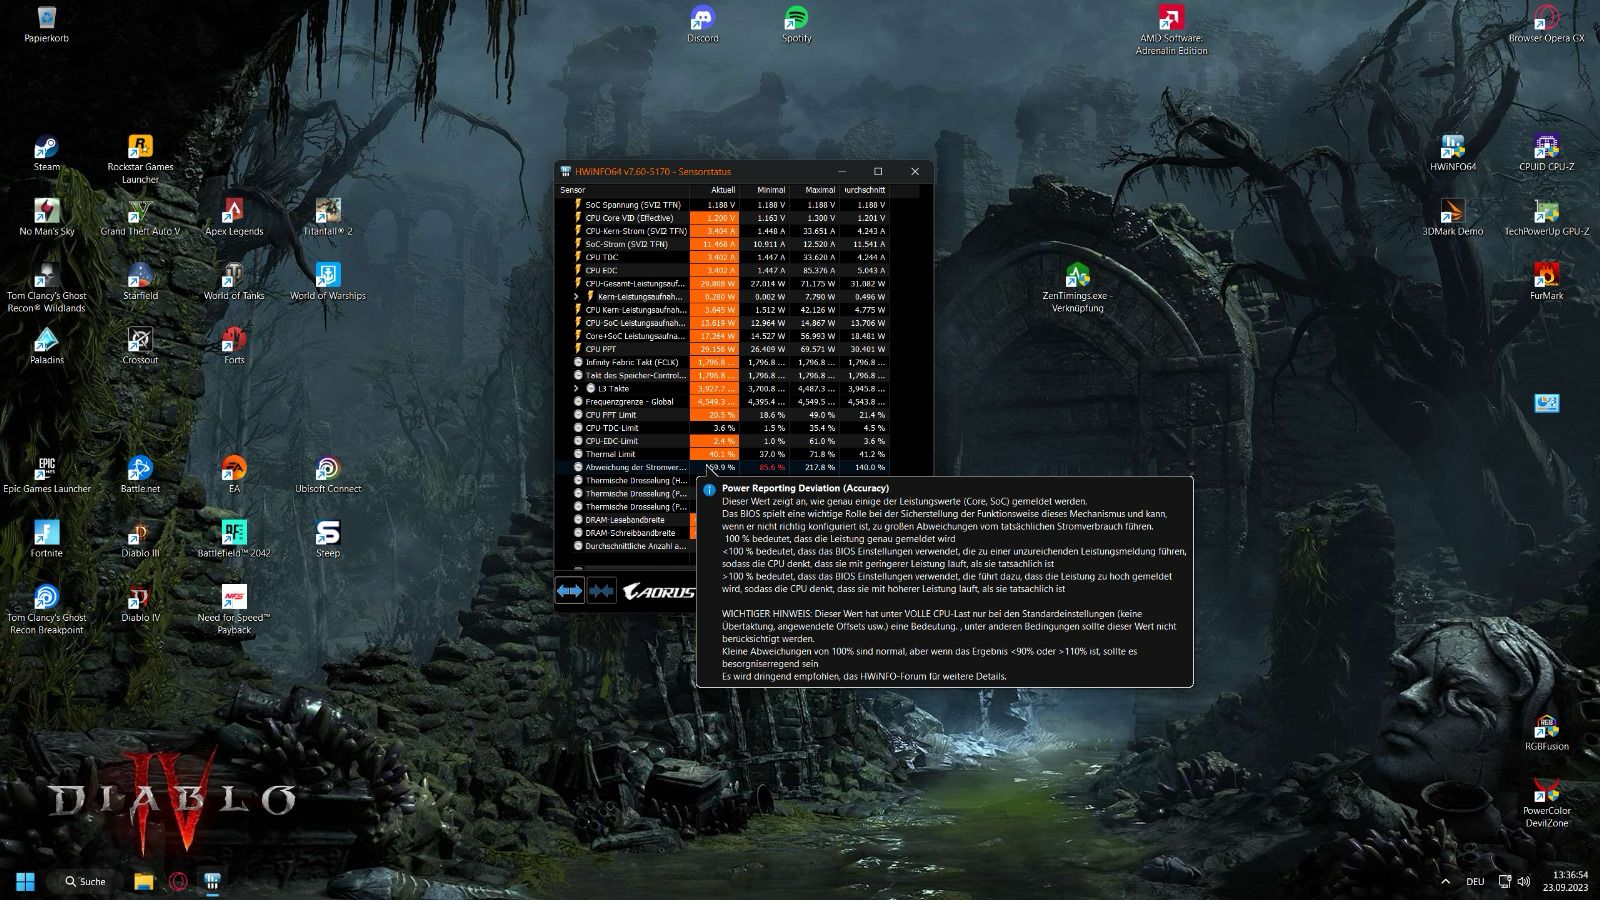Select the Titanfall 2 icon
The width and height of the screenshot is (1600, 900).
point(328,217)
